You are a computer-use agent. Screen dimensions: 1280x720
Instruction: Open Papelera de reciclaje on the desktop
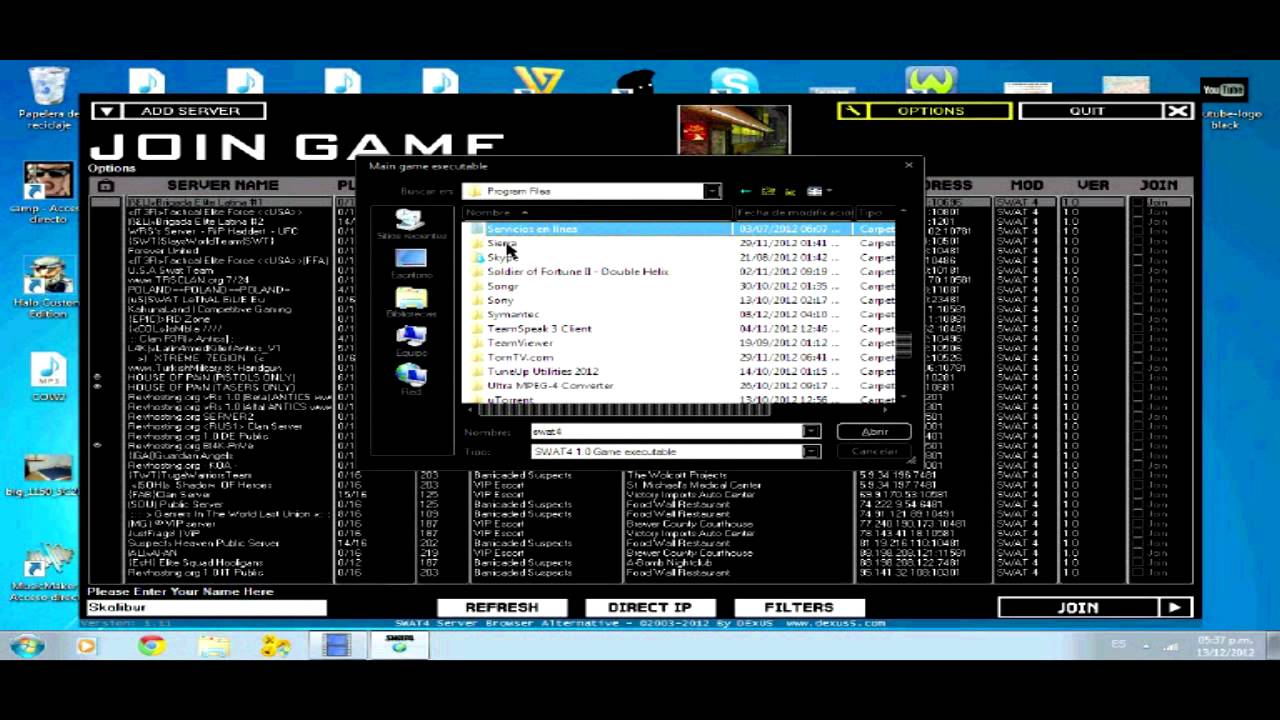(49, 98)
